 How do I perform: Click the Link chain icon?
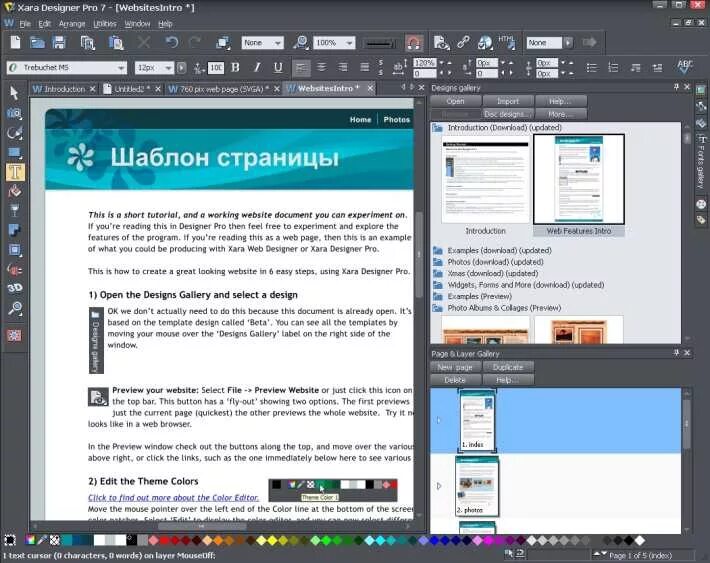[463, 43]
